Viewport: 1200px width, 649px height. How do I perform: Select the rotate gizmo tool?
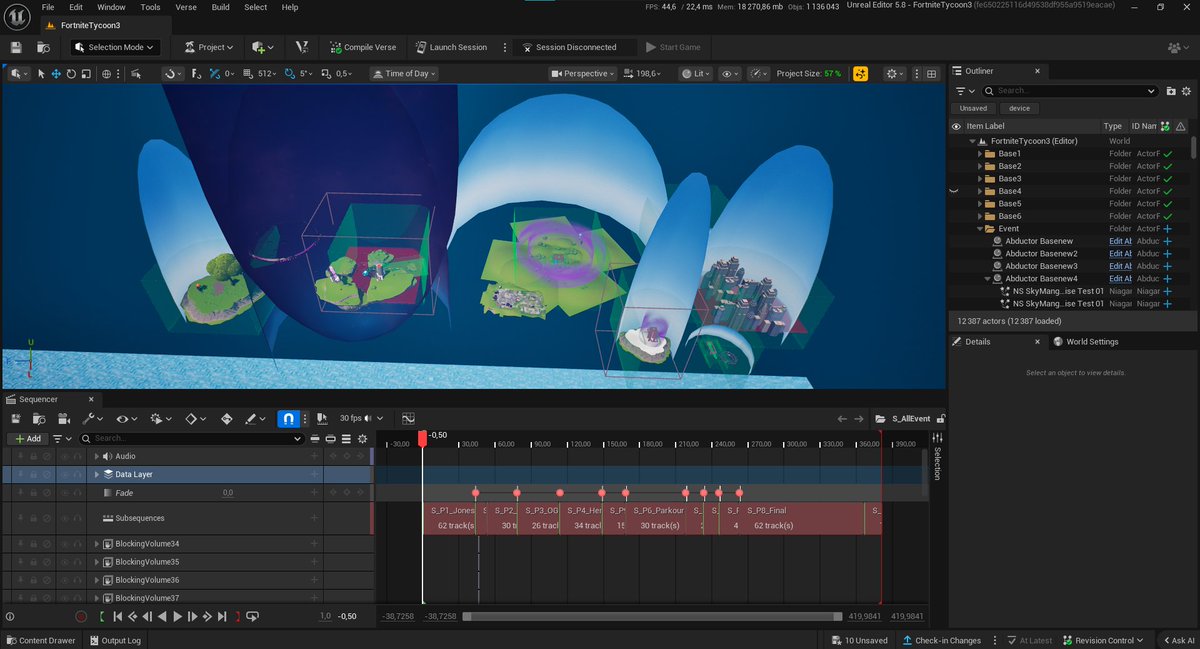[x=71, y=73]
